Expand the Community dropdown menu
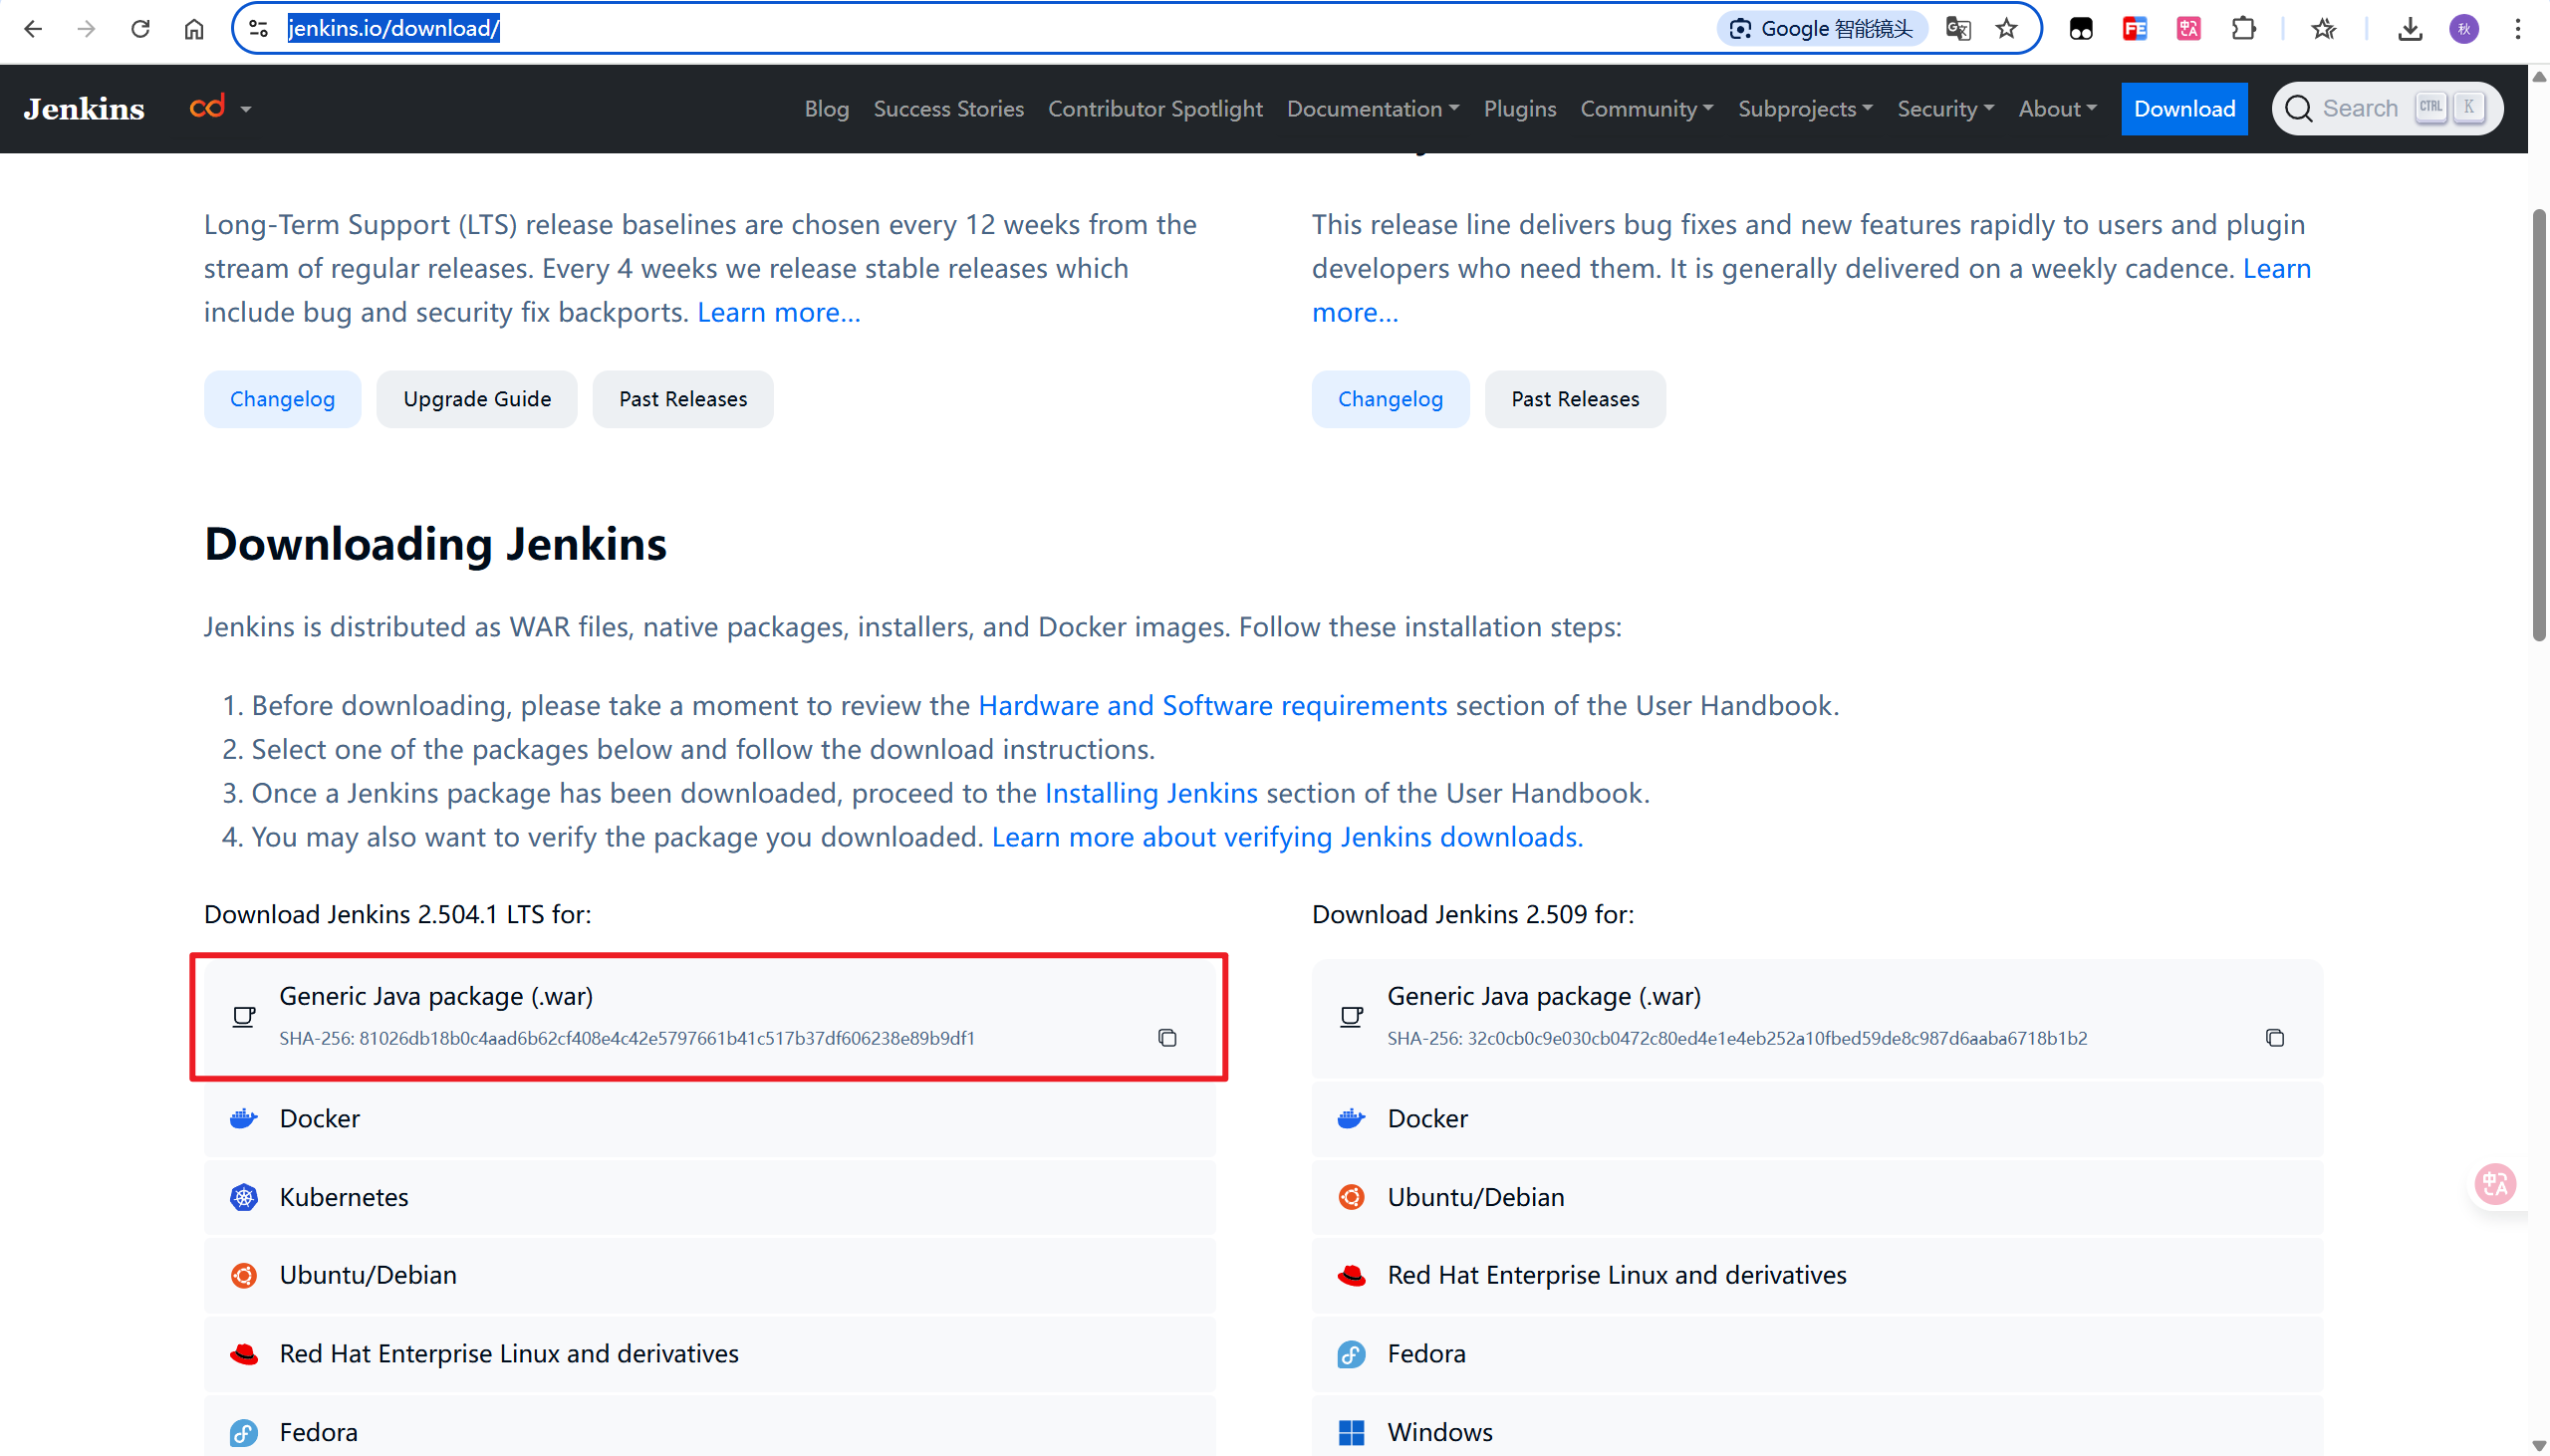2550x1456 pixels. pos(1646,108)
